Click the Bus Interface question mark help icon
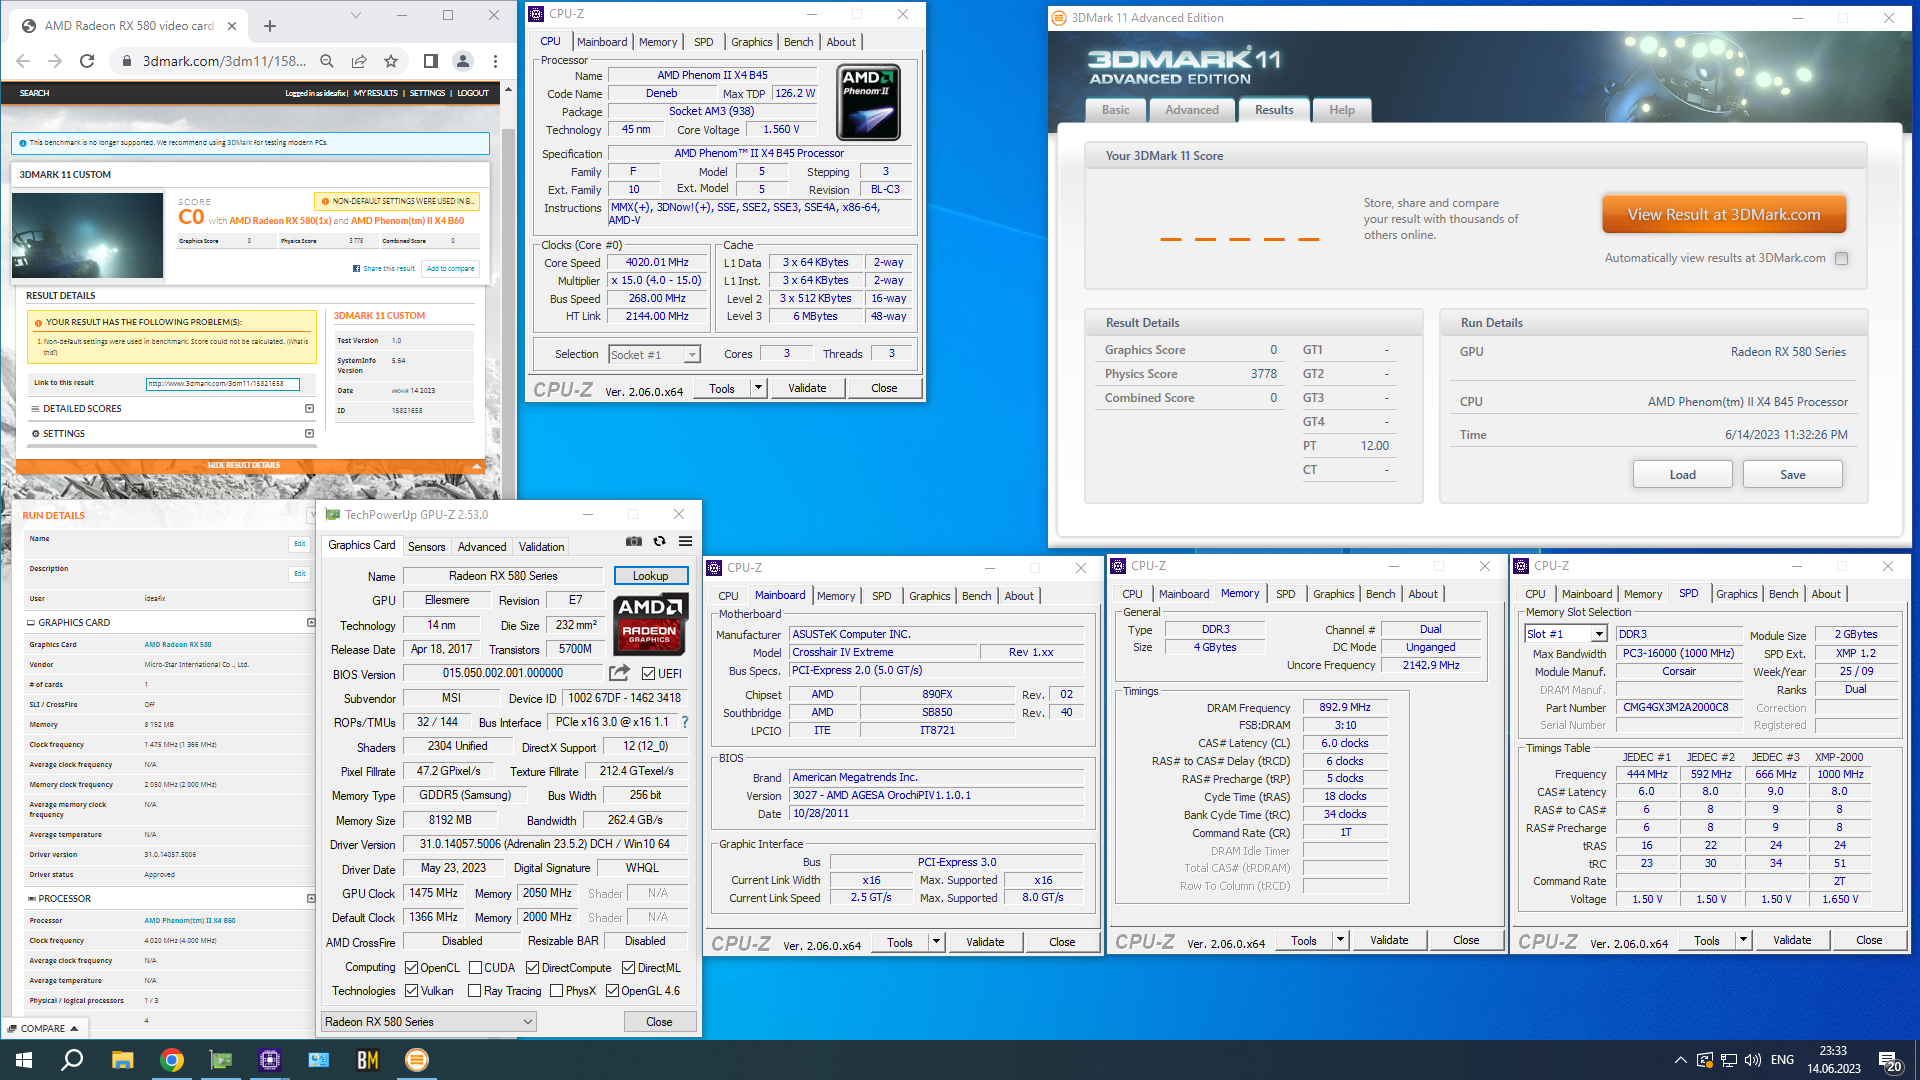Screen dimensions: 1920x1080 click(x=685, y=722)
